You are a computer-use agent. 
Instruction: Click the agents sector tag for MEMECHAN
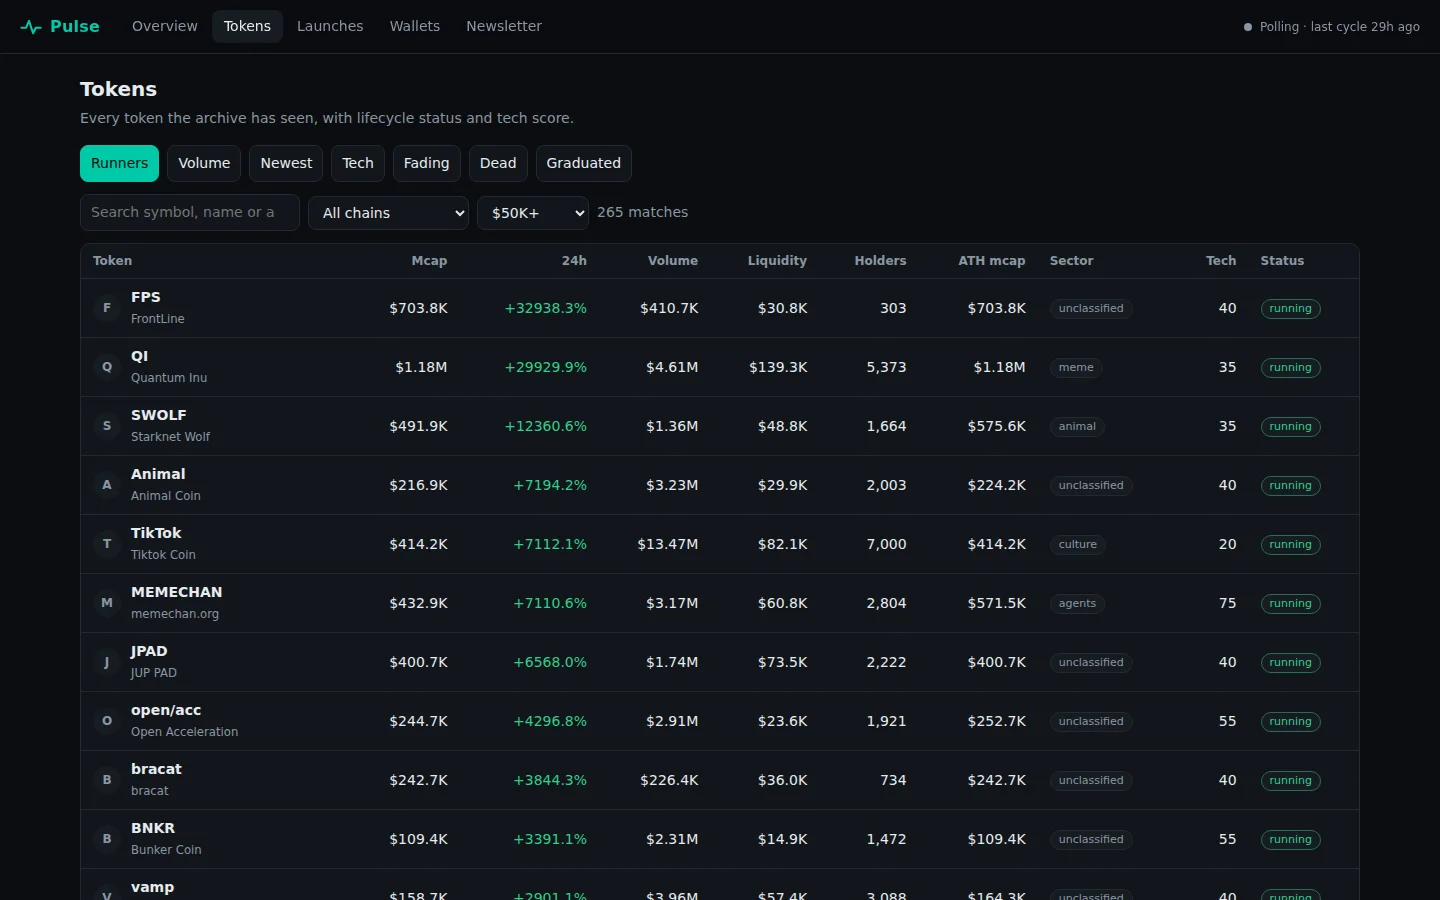(x=1077, y=603)
